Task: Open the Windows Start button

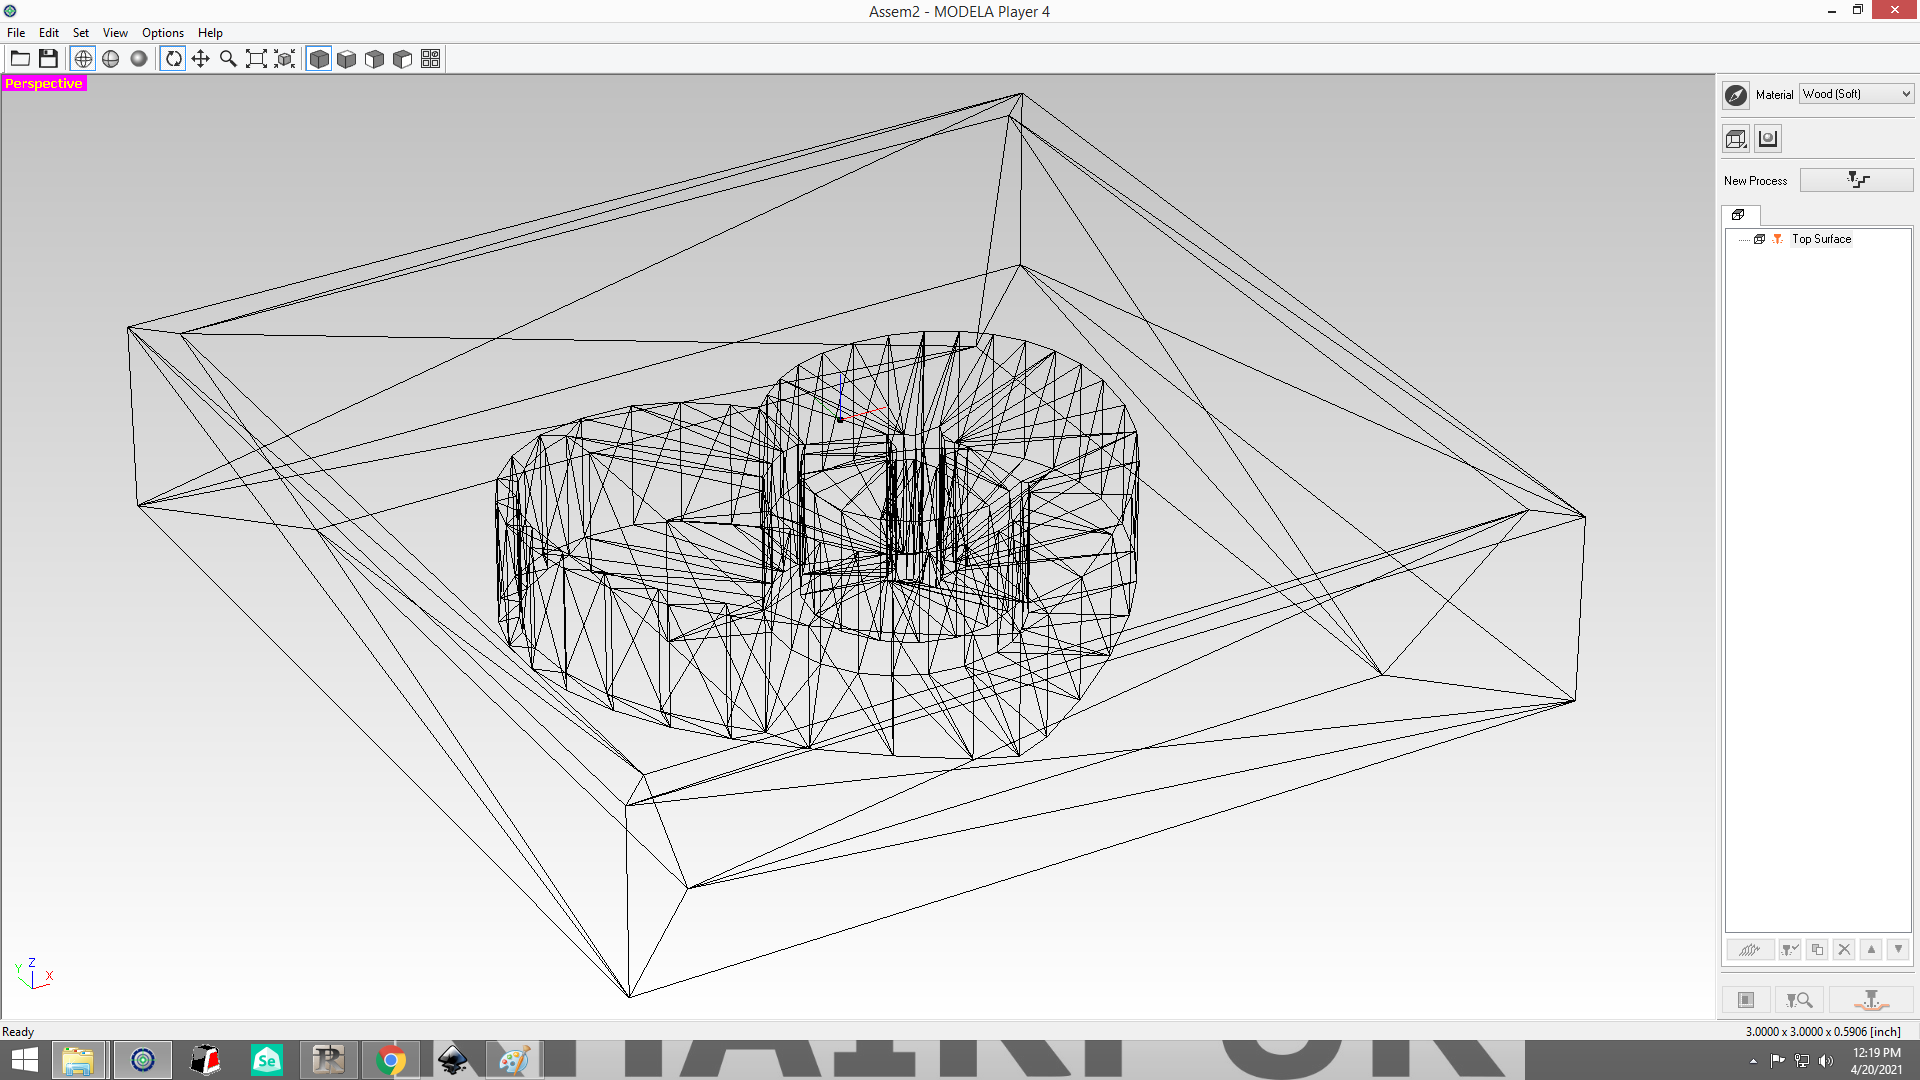Action: point(24,1060)
